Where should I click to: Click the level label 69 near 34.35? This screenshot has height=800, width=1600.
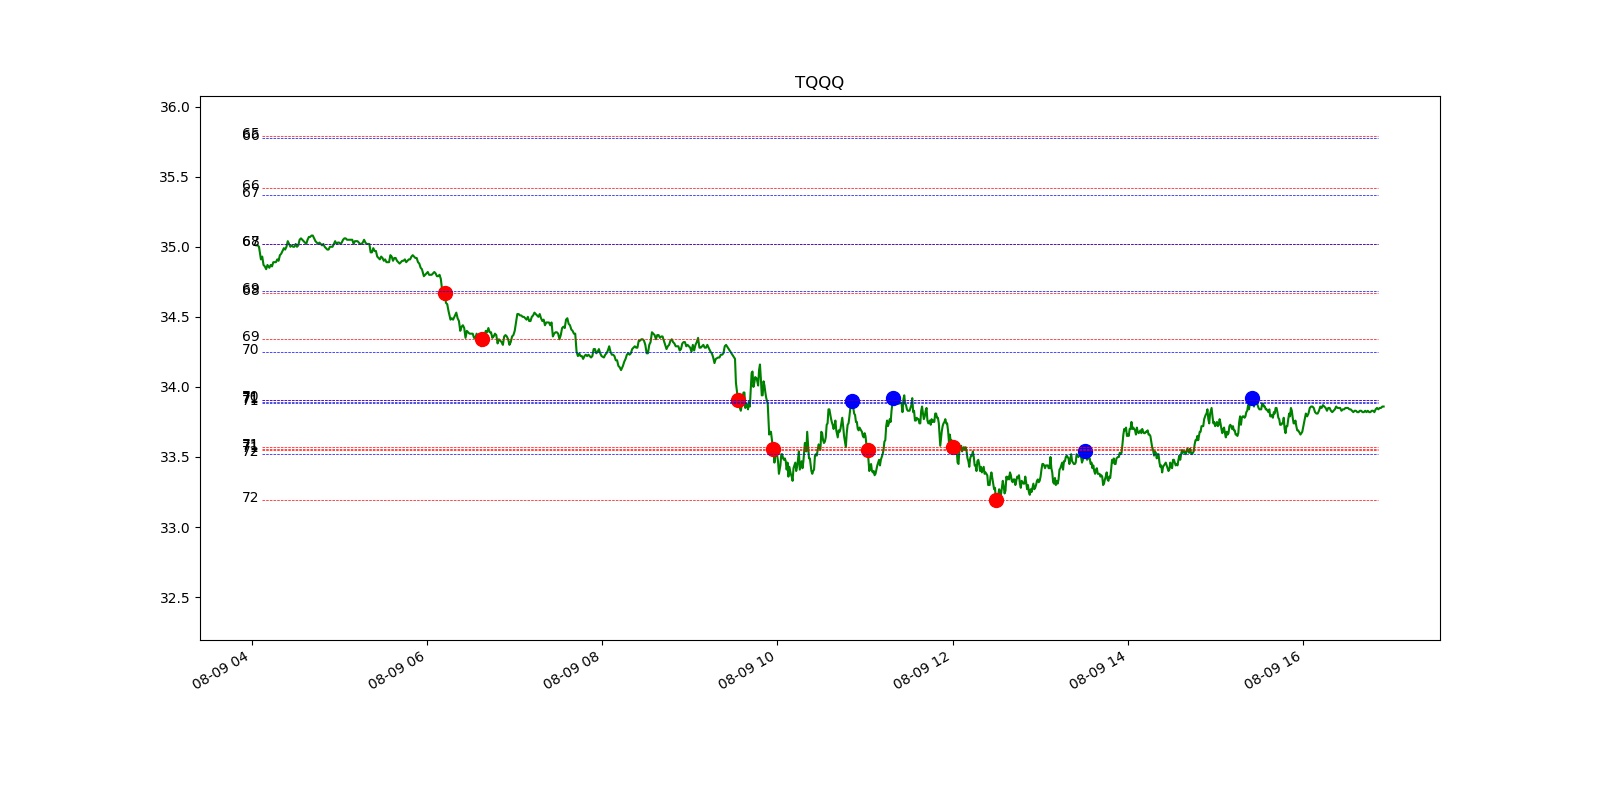[250, 336]
